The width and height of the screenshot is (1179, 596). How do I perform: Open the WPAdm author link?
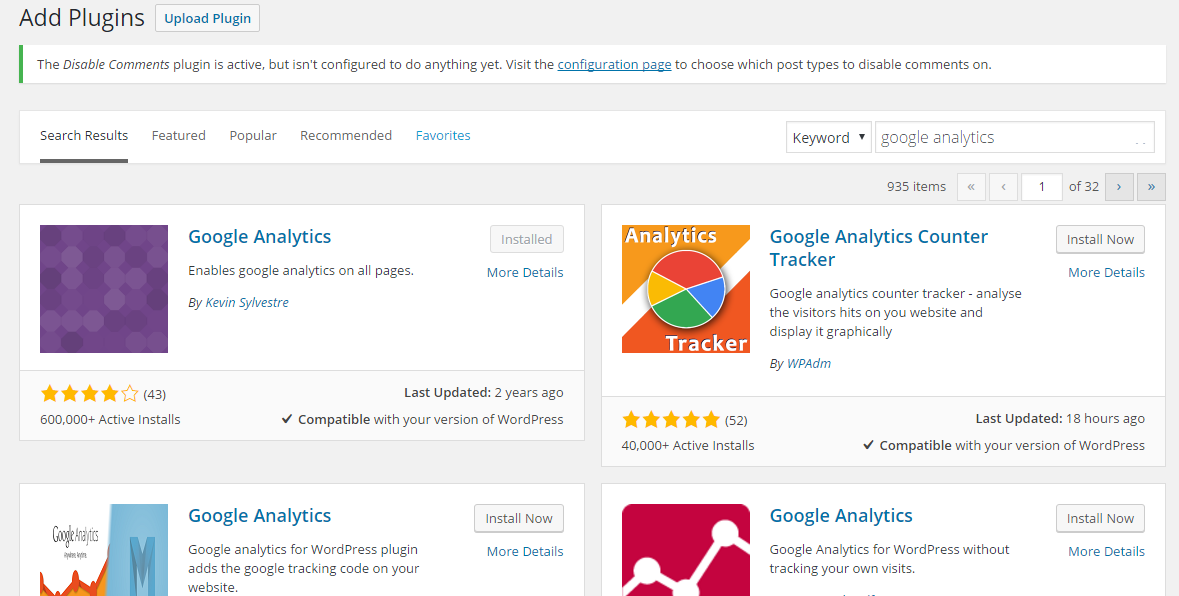click(x=809, y=363)
